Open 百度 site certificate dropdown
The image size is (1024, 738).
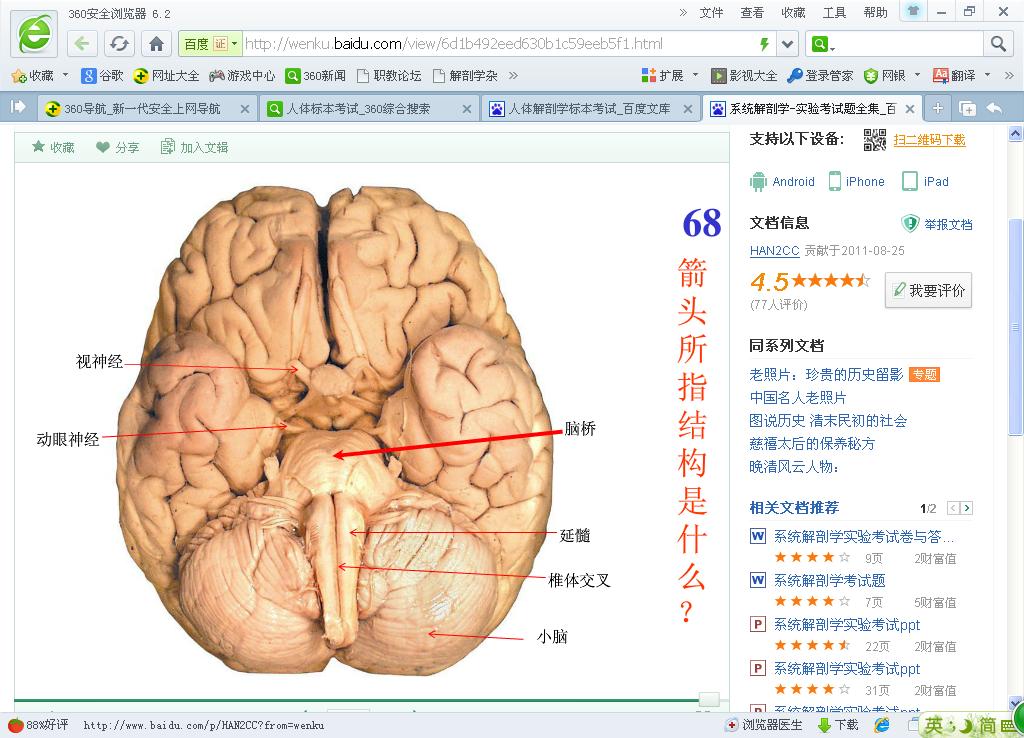(x=210, y=44)
